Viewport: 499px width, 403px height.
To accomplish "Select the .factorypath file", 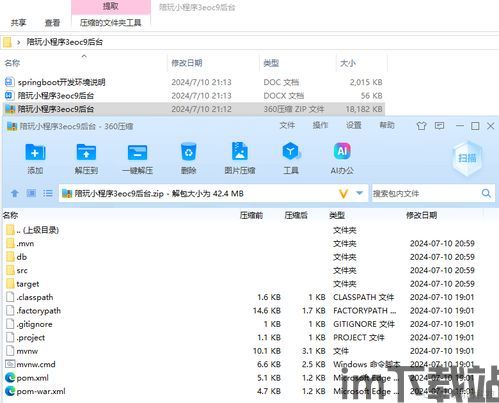I will (38, 311).
